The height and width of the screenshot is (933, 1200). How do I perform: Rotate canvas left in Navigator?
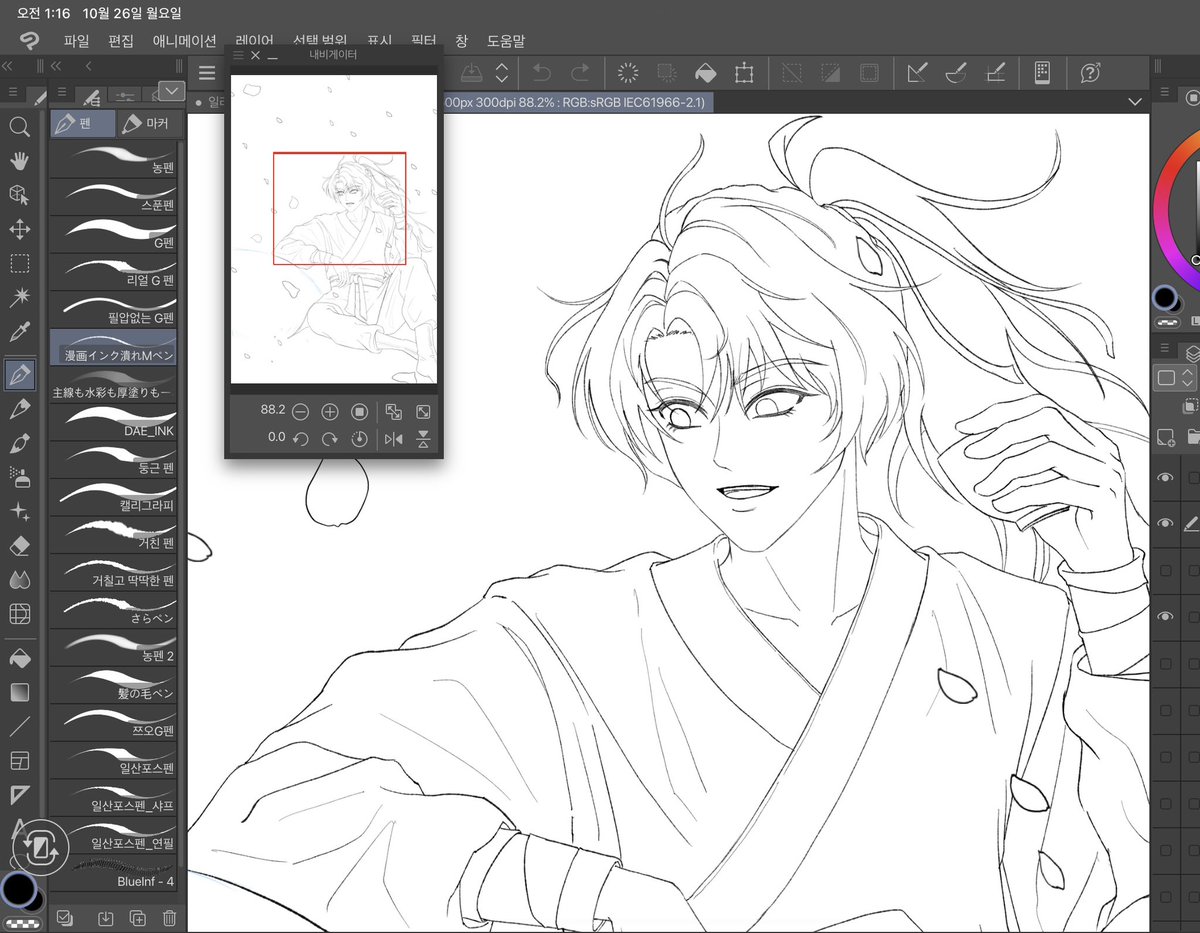300,439
